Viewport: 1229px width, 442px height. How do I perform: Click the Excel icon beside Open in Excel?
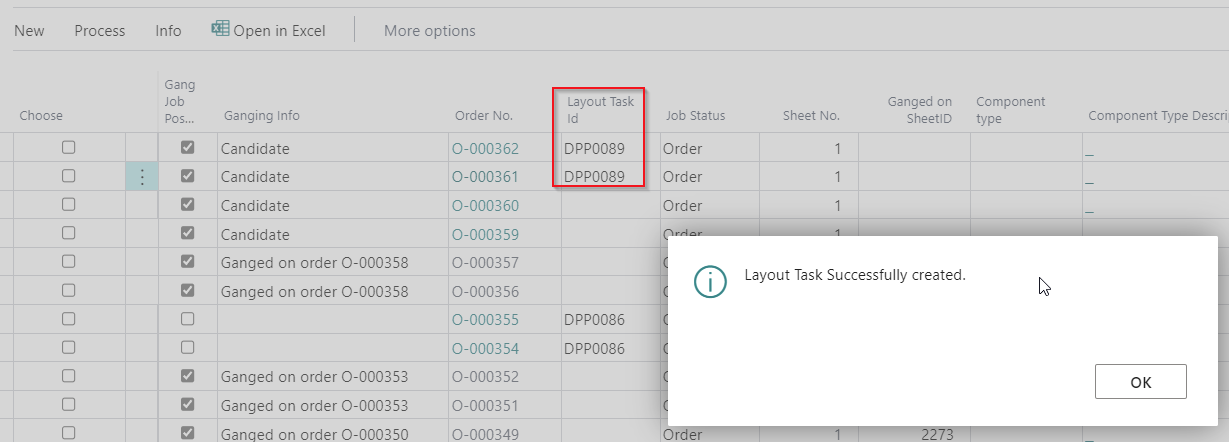point(220,29)
